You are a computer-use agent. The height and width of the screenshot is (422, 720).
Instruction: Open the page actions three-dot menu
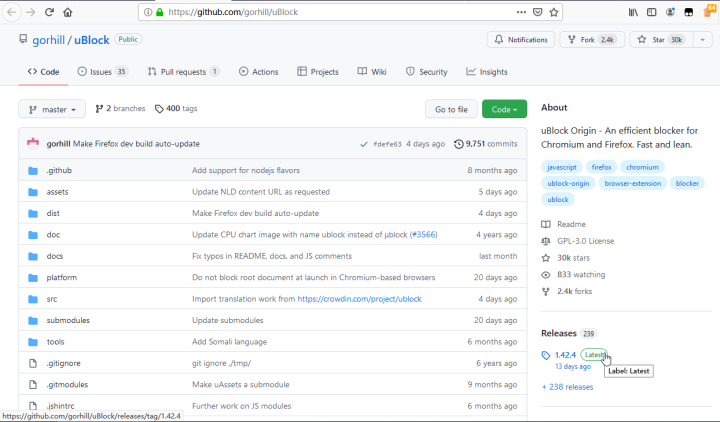coord(521,12)
